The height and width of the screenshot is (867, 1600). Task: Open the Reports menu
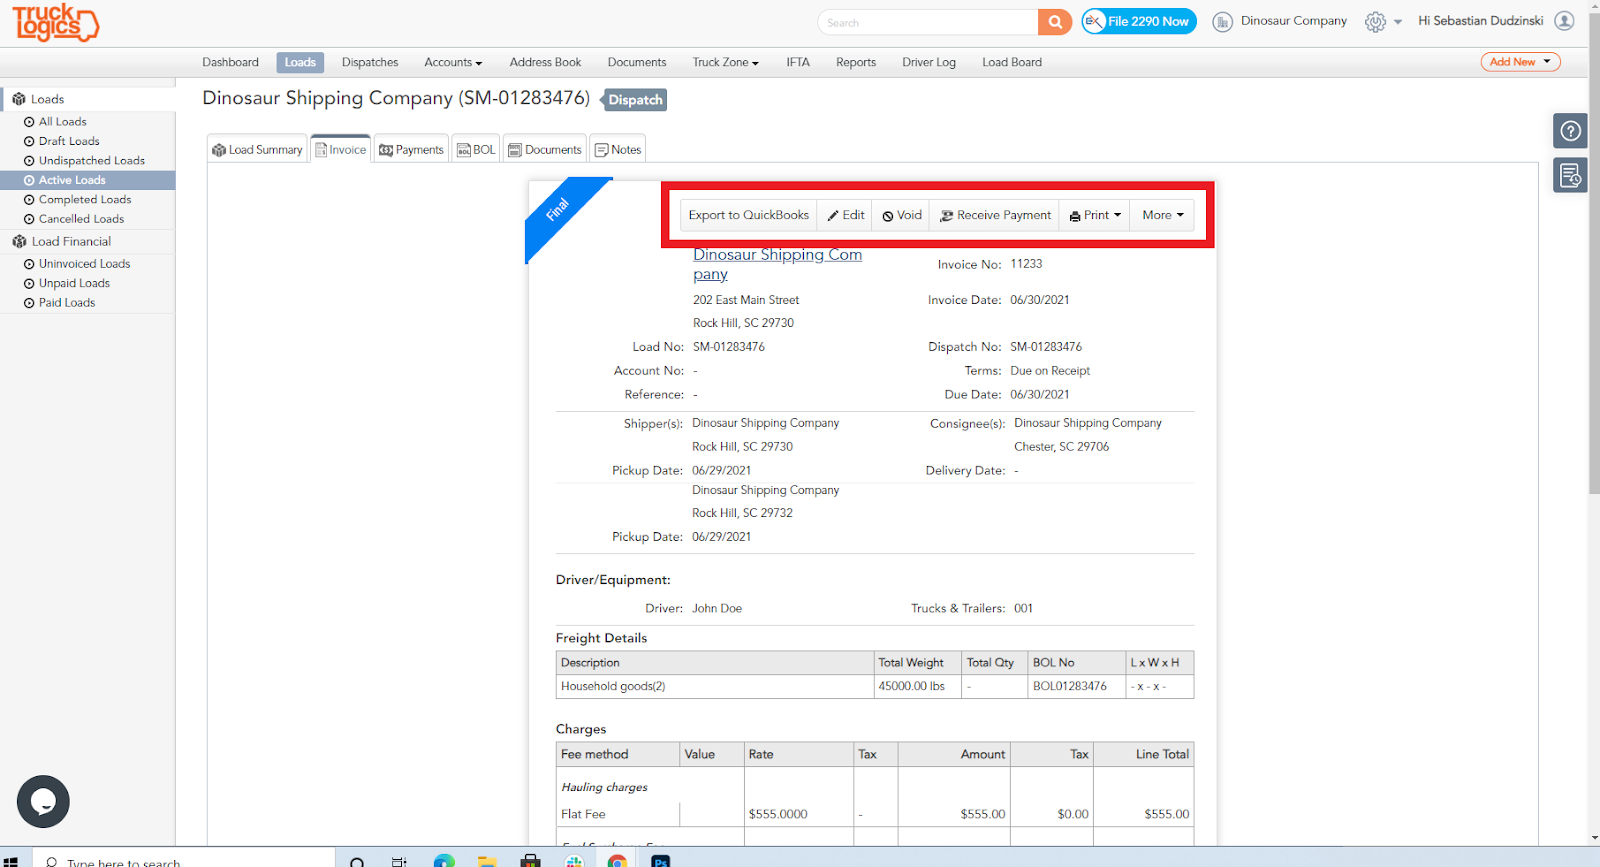(x=856, y=62)
